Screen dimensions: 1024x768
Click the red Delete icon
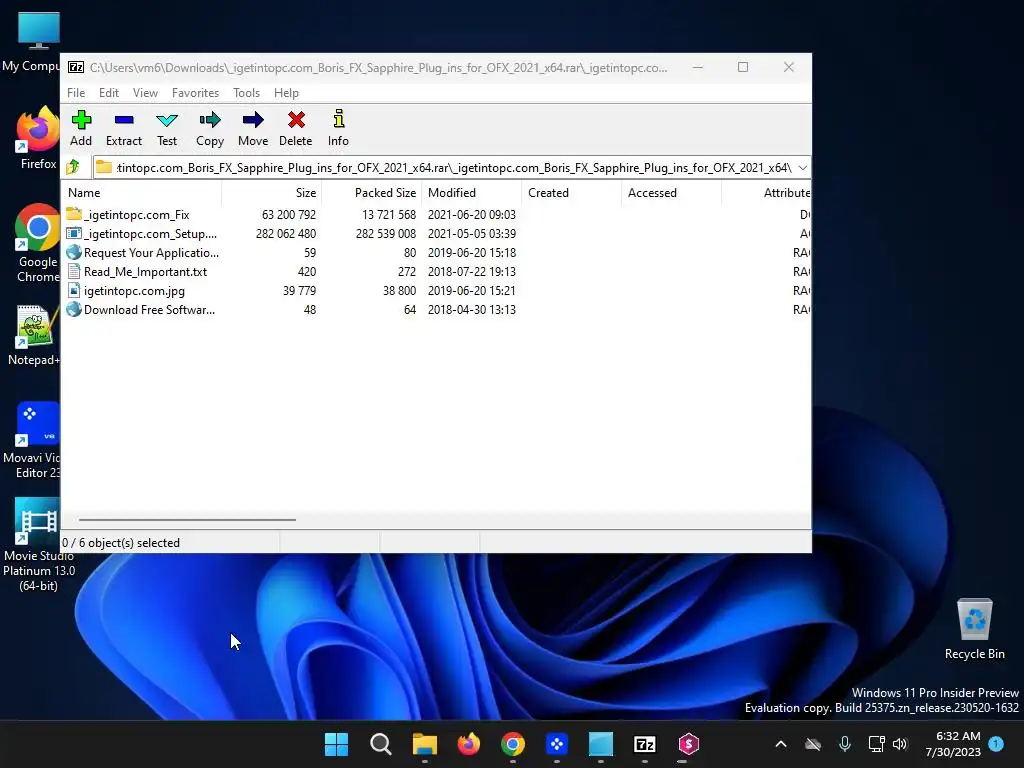coord(296,120)
